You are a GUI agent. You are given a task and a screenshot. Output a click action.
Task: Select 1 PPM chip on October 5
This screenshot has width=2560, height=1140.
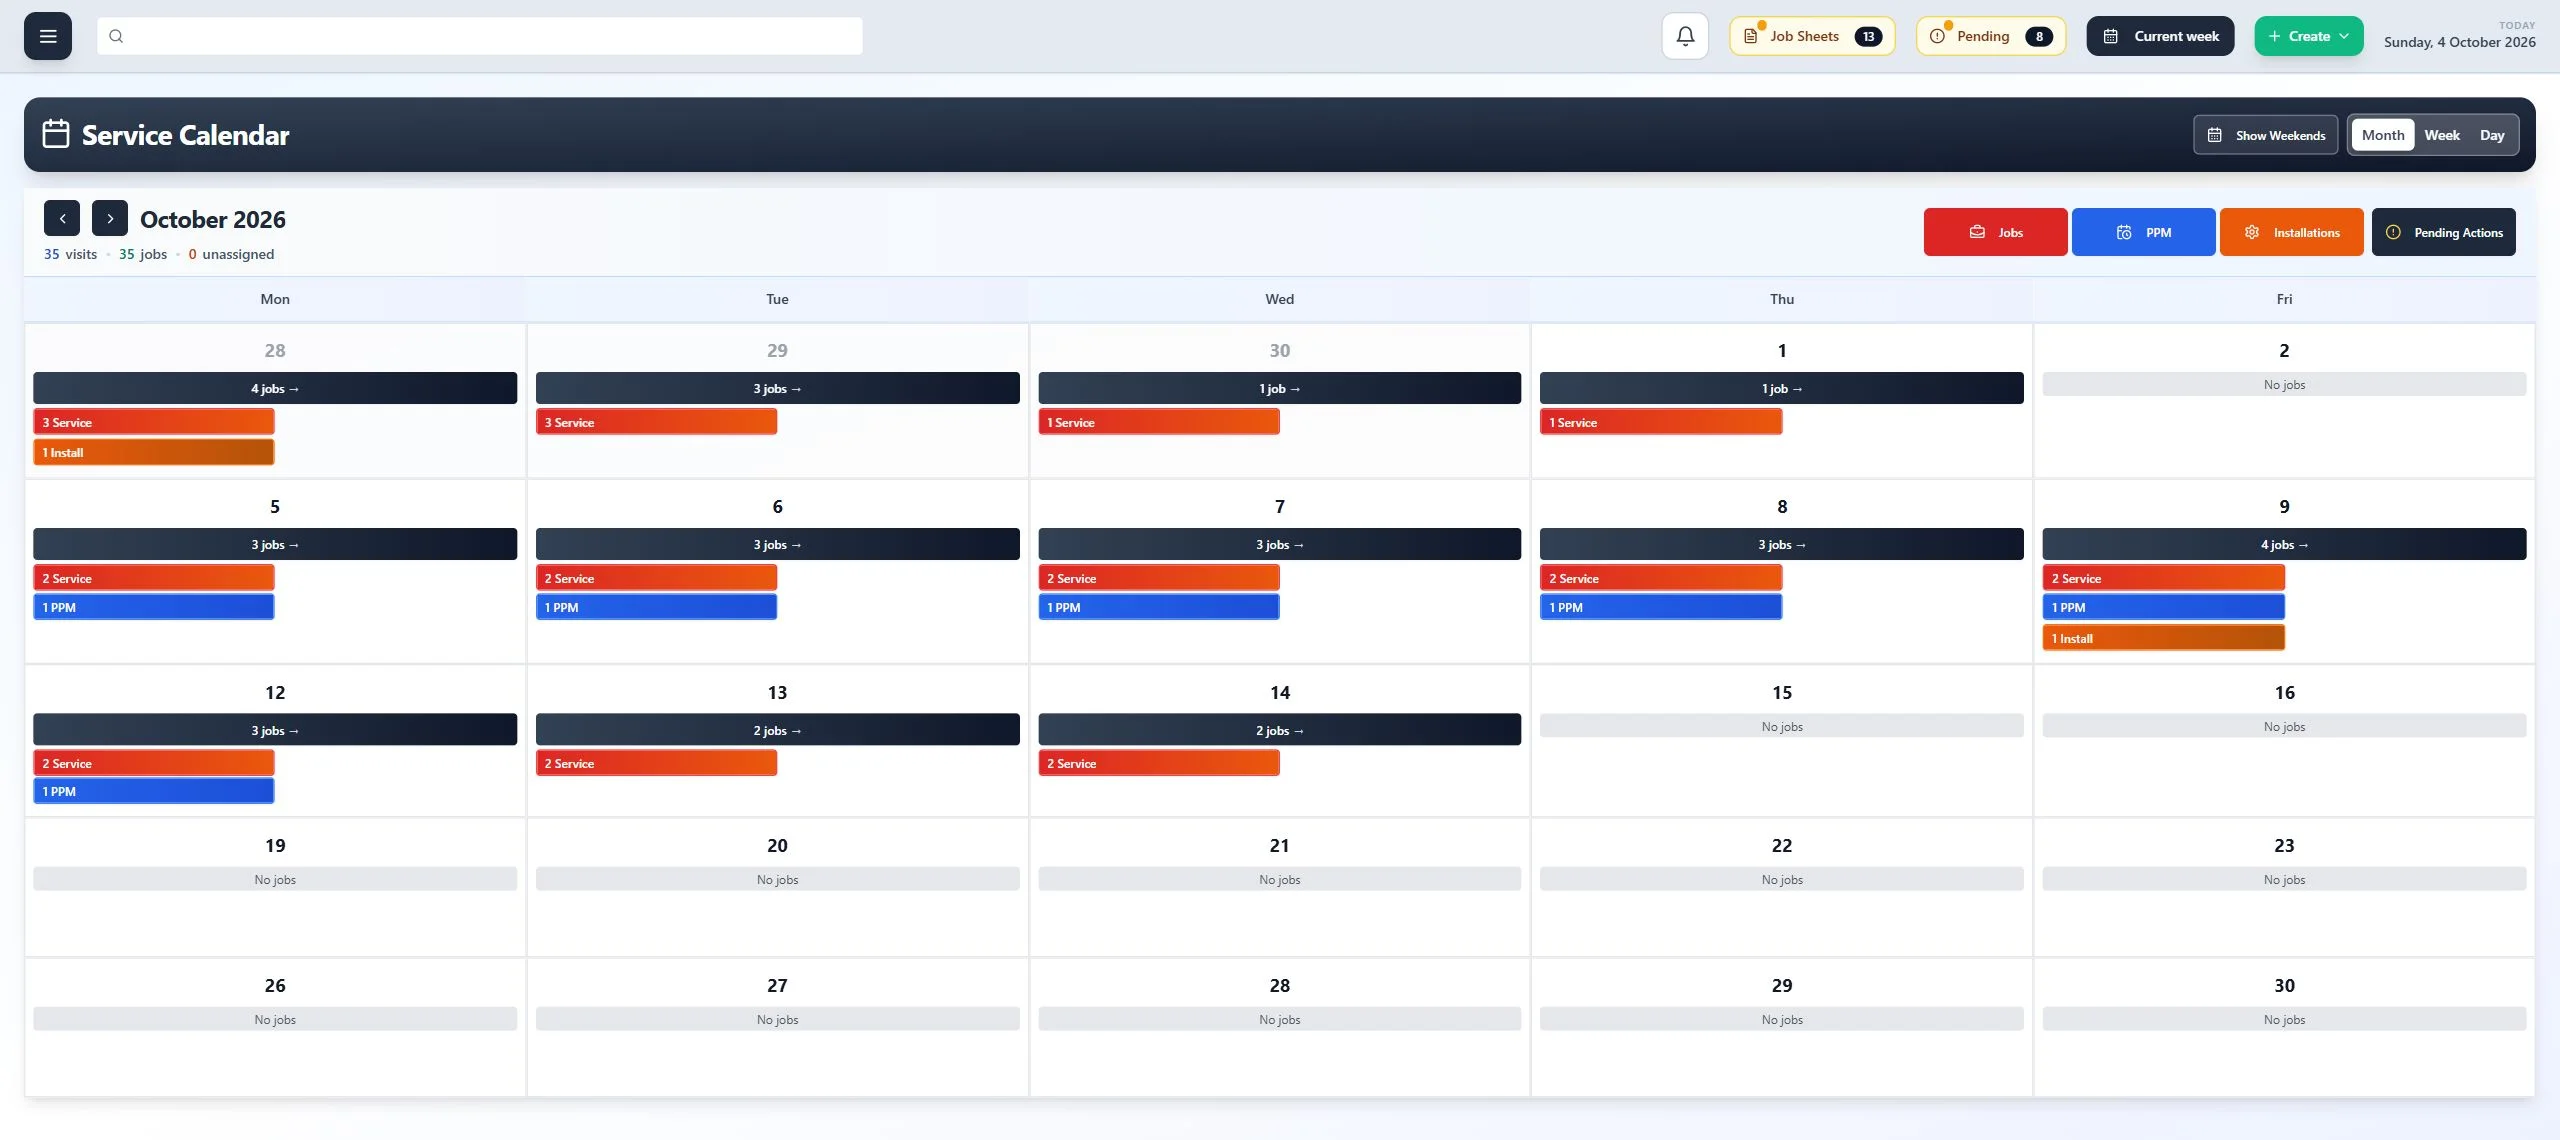154,607
